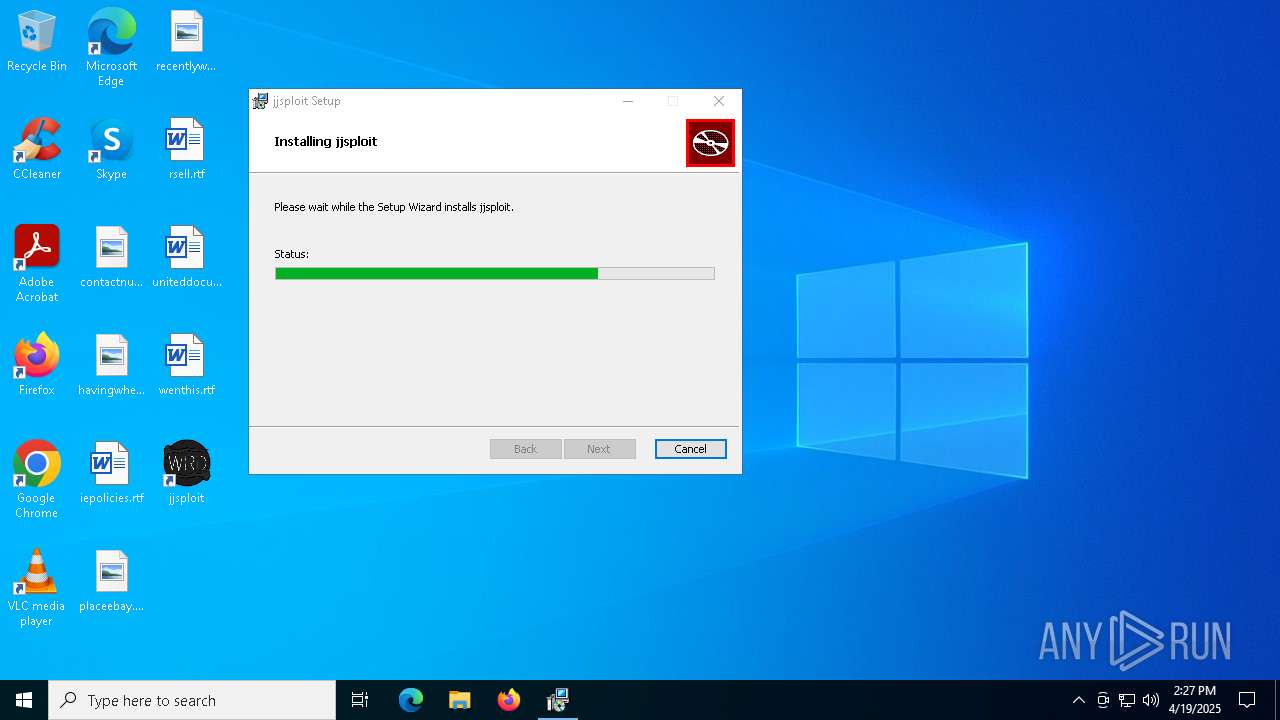Open the taskbar clock showing 2:27 PM
This screenshot has width=1280, height=720.
(1195, 700)
